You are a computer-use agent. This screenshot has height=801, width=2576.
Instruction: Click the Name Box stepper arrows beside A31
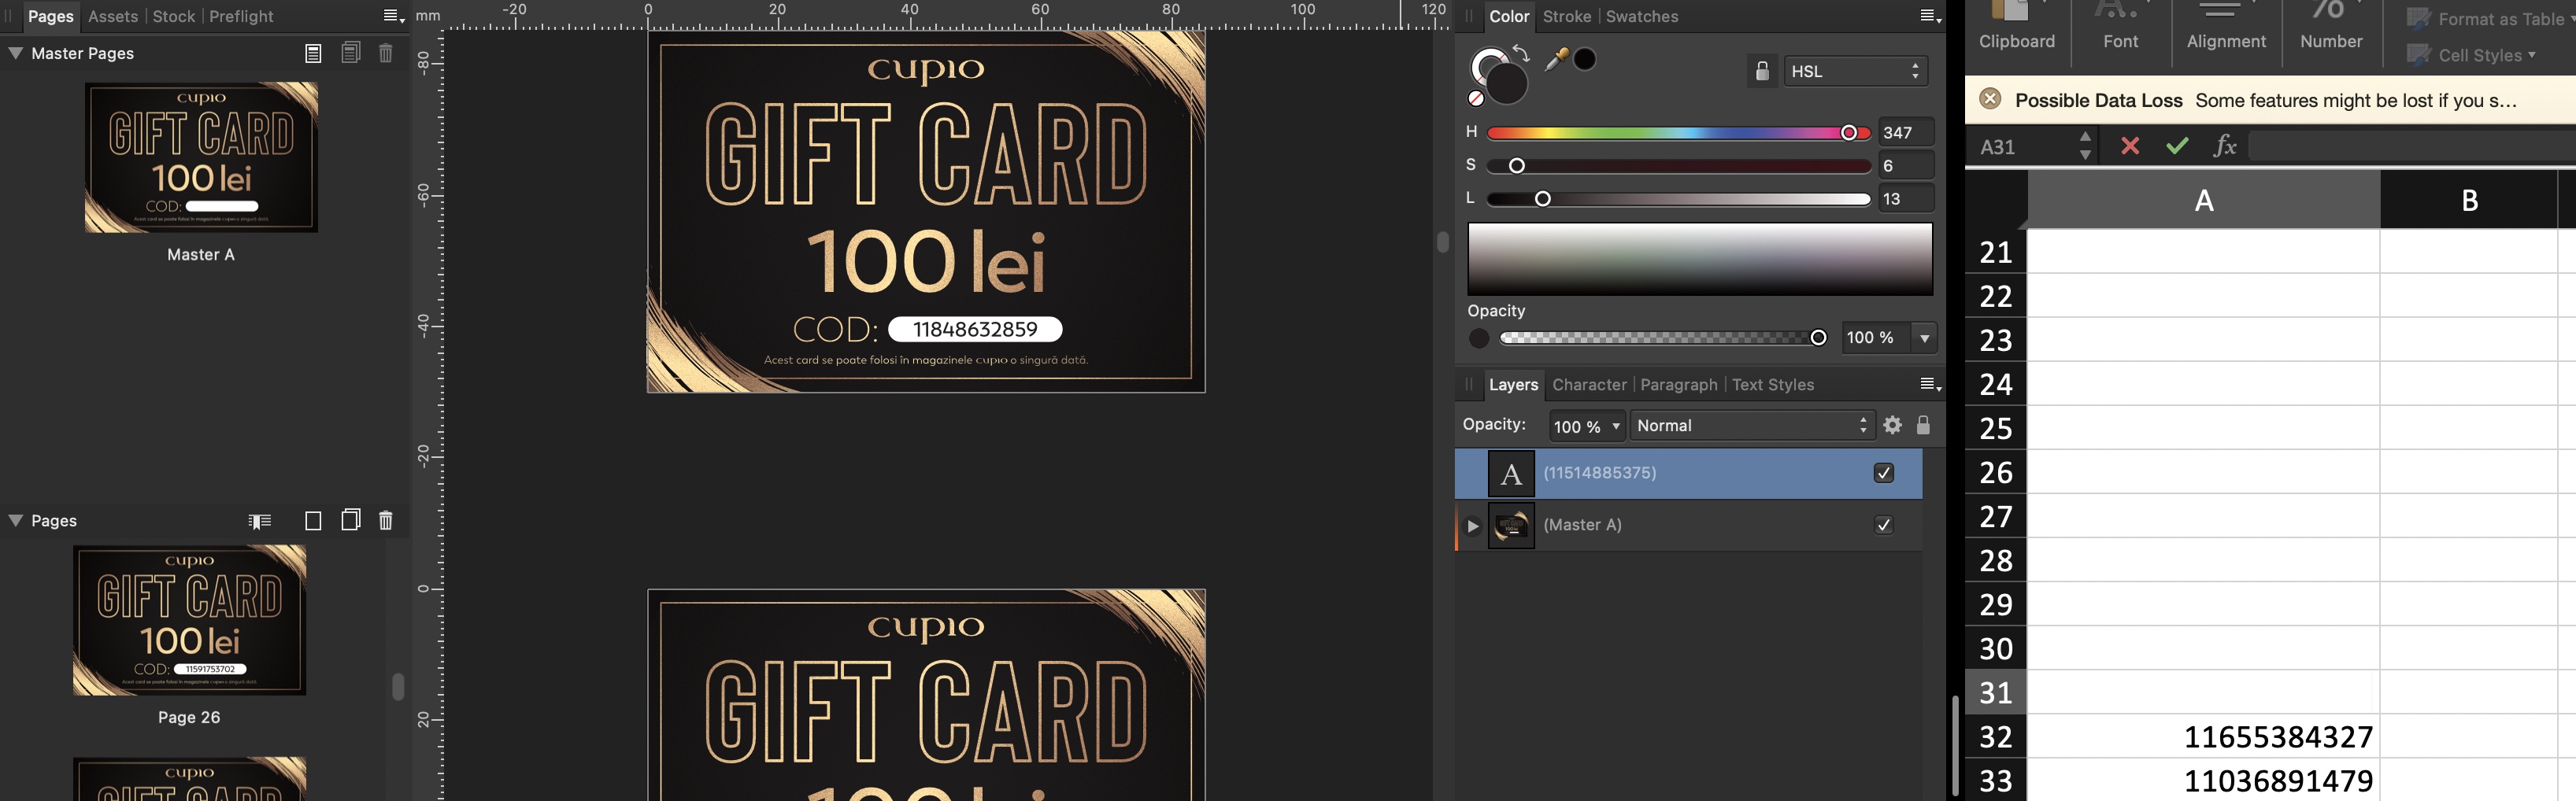click(x=2085, y=146)
